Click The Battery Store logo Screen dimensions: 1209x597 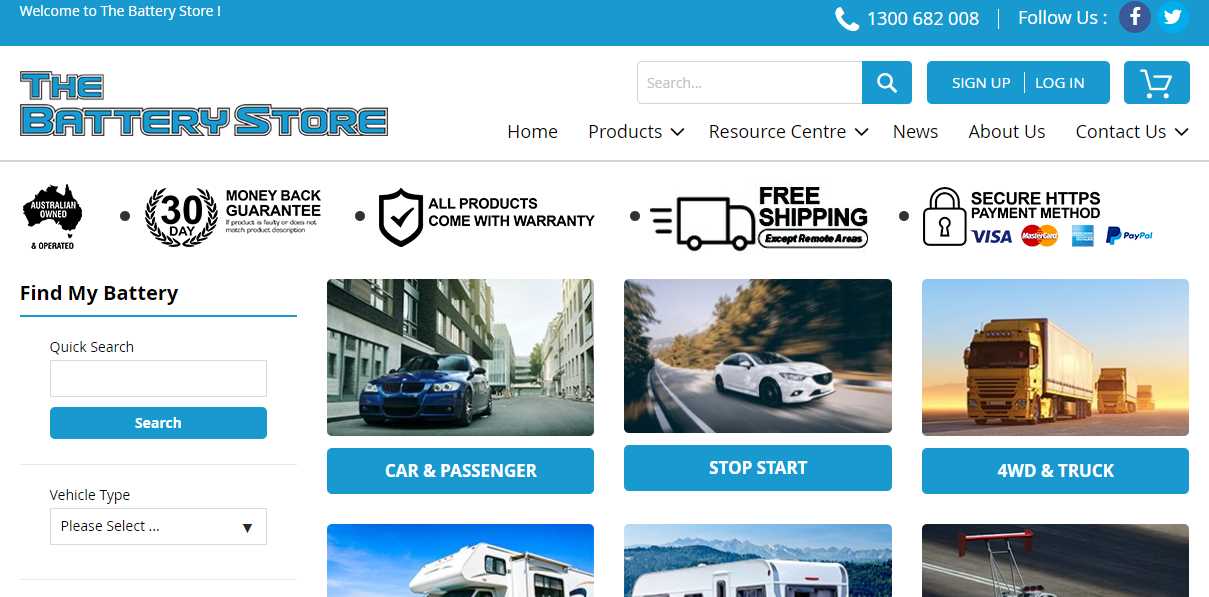(x=204, y=104)
